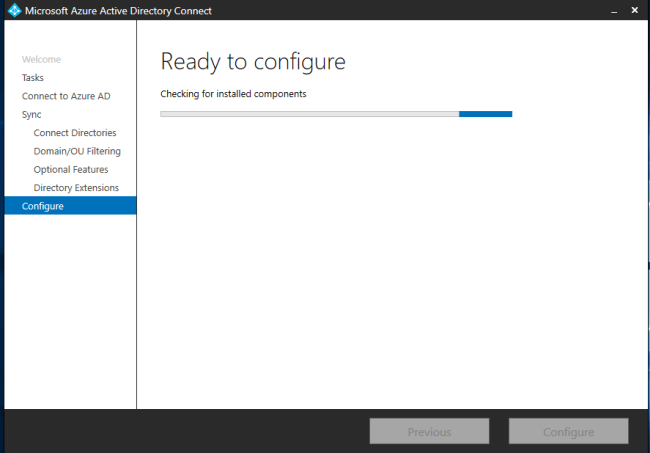Go to Optional Features sub-step
Image resolution: width=650 pixels, height=453 pixels.
[71, 170]
